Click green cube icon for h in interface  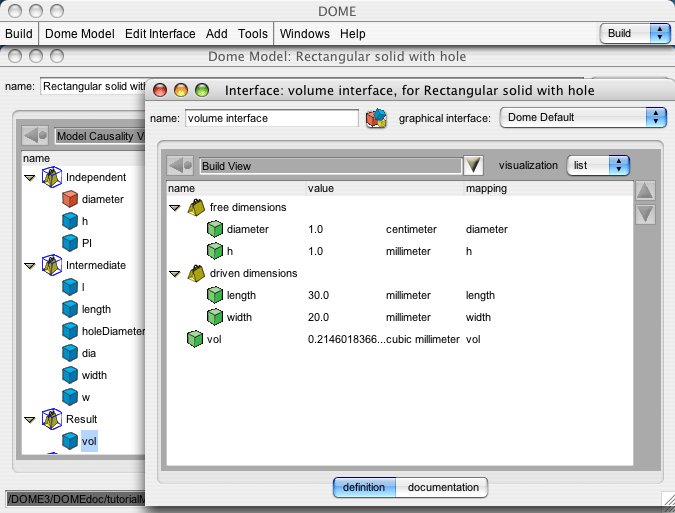tap(215, 251)
